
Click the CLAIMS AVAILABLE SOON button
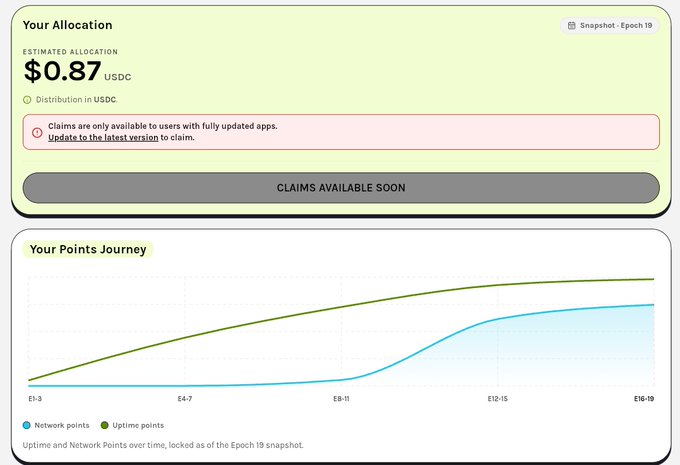(341, 188)
